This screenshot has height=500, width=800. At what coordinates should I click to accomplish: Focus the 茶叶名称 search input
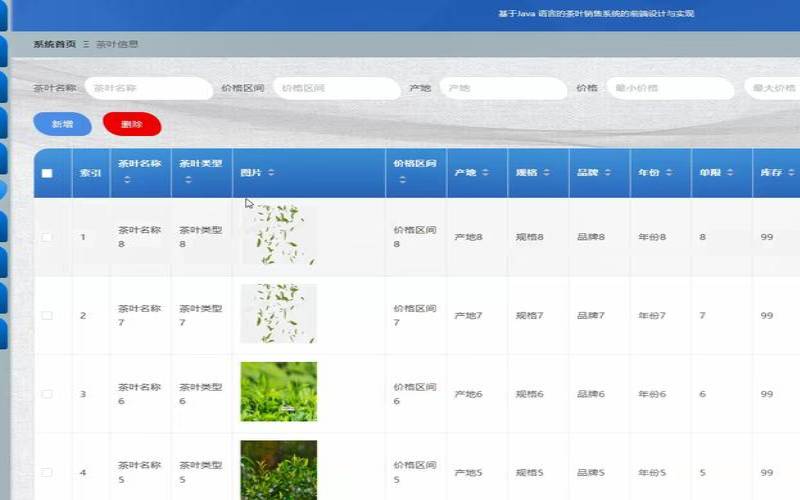point(148,88)
